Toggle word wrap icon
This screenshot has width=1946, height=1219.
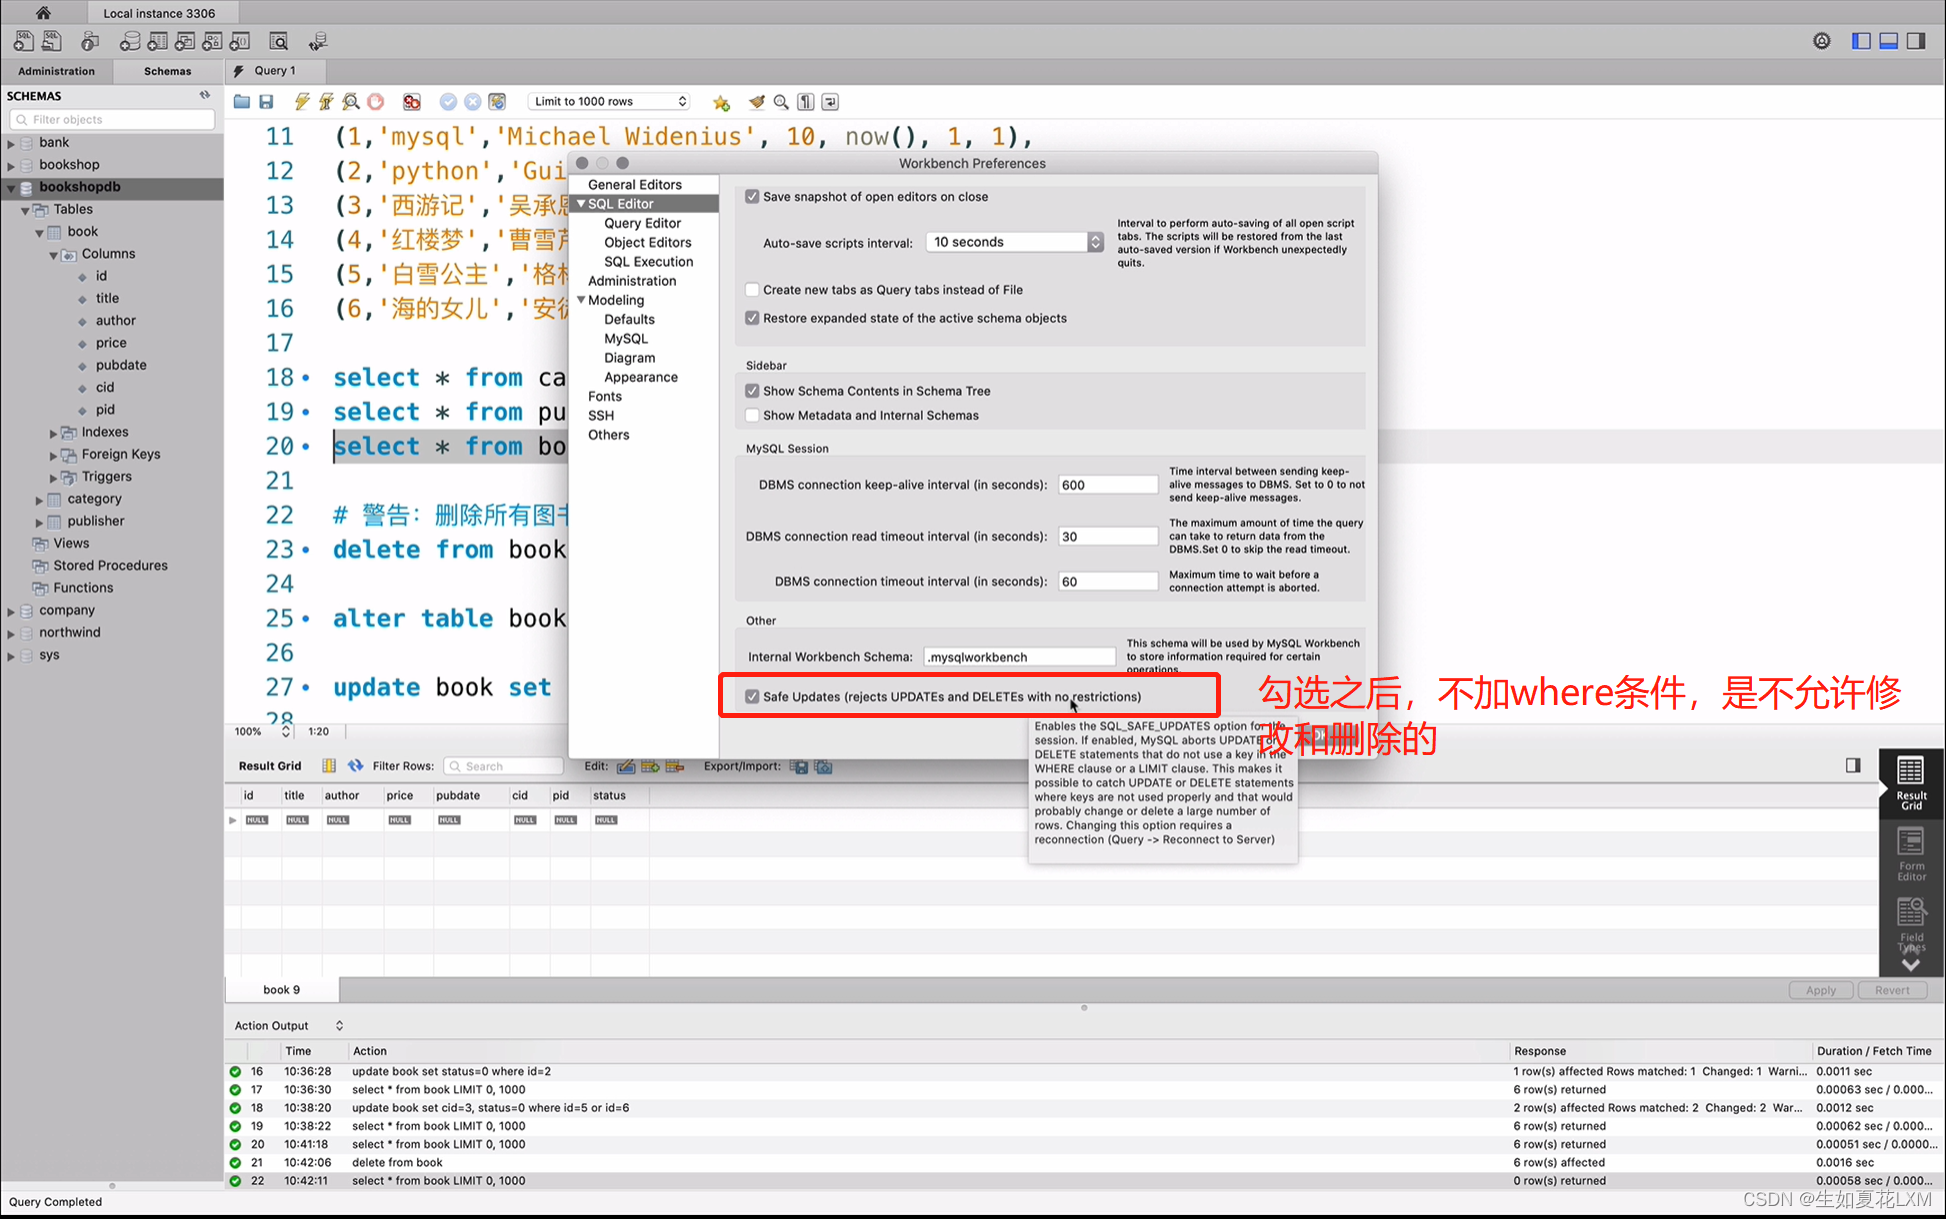[831, 102]
